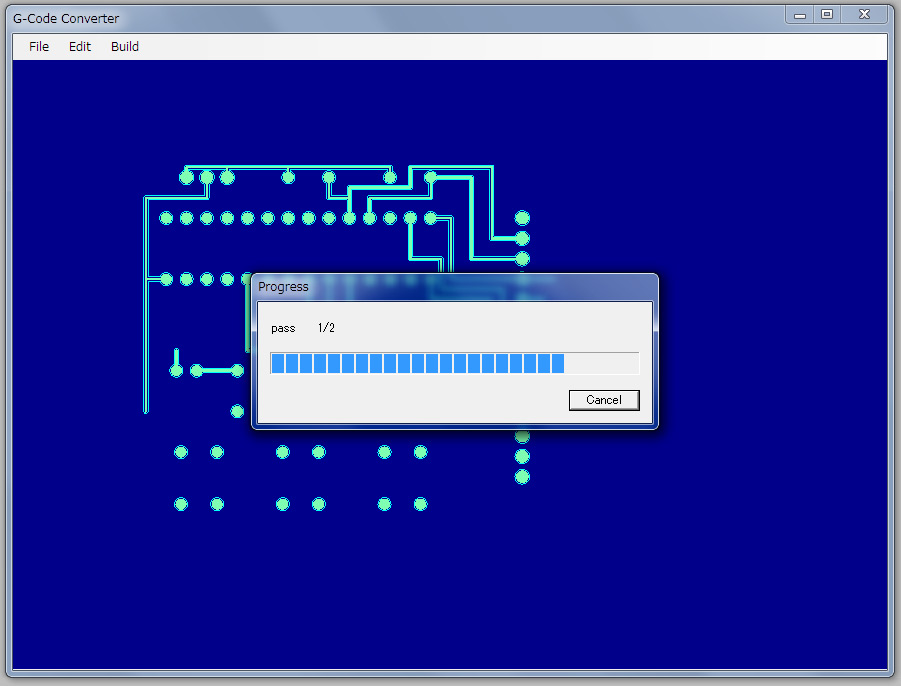The height and width of the screenshot is (686, 901).
Task: Open the Build menu
Action: (x=125, y=47)
